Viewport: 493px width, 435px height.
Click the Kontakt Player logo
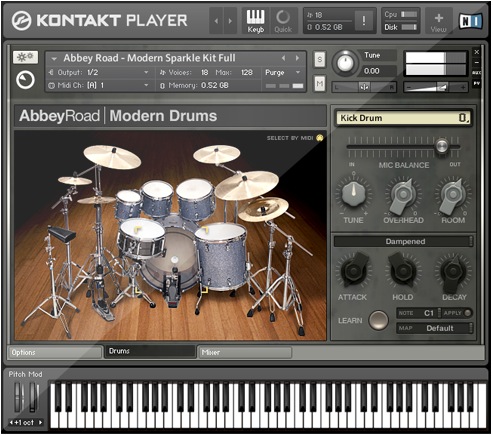click(99, 21)
